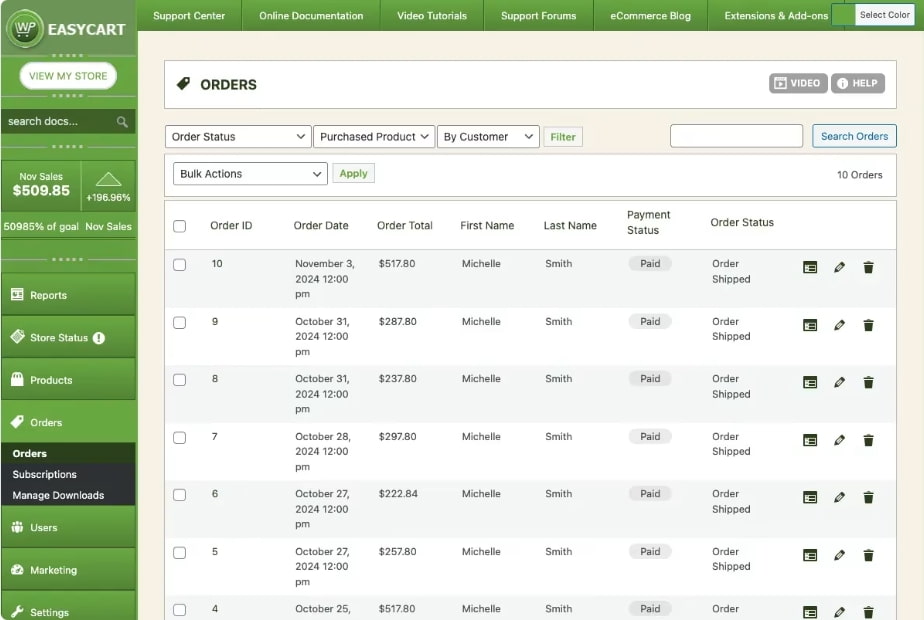Open the Select Color picker
Viewport: 924px width, 620px height.
click(884, 15)
